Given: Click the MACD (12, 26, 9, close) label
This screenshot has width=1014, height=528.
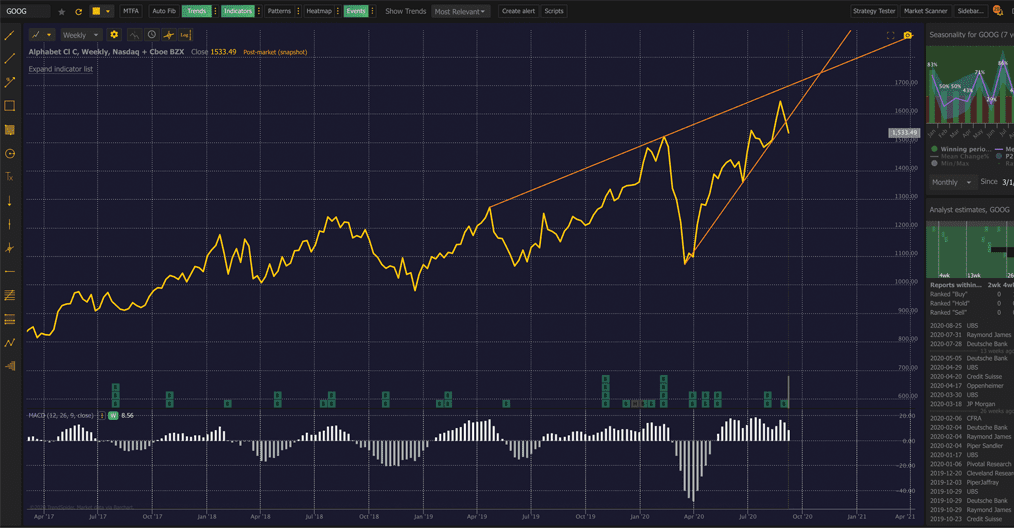Looking at the screenshot, I should point(61,415).
